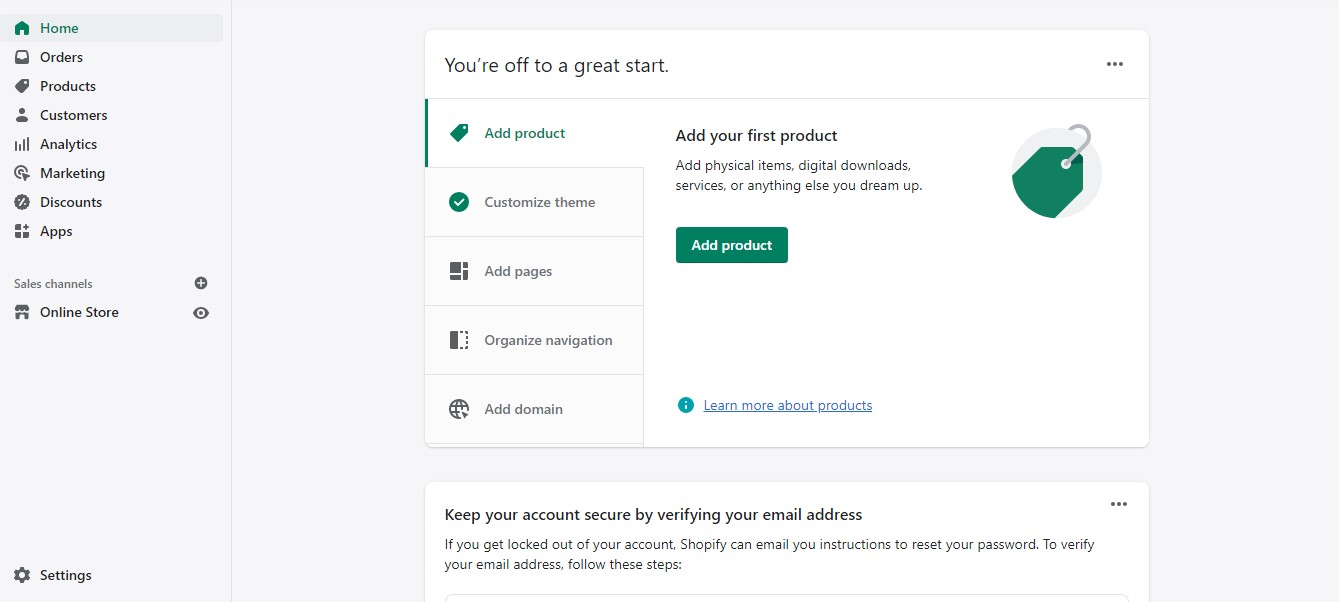Open the Customers section
Viewport: 1339px width, 602px height.
(x=73, y=115)
